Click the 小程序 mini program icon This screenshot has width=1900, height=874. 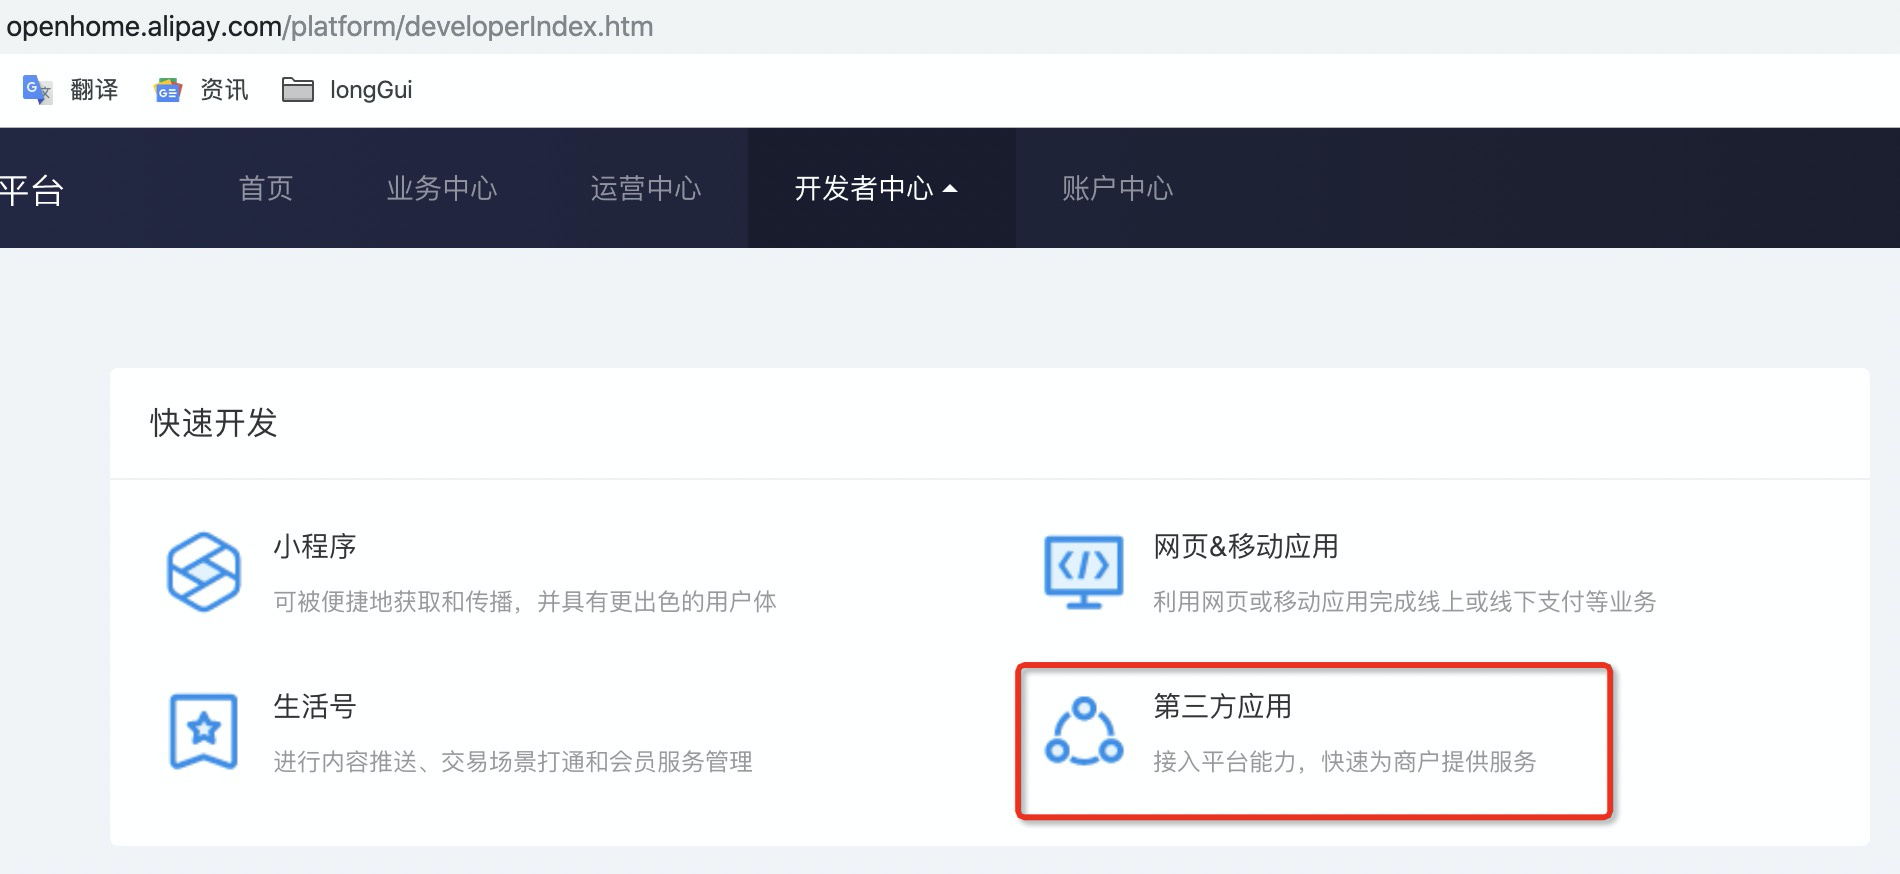point(204,572)
